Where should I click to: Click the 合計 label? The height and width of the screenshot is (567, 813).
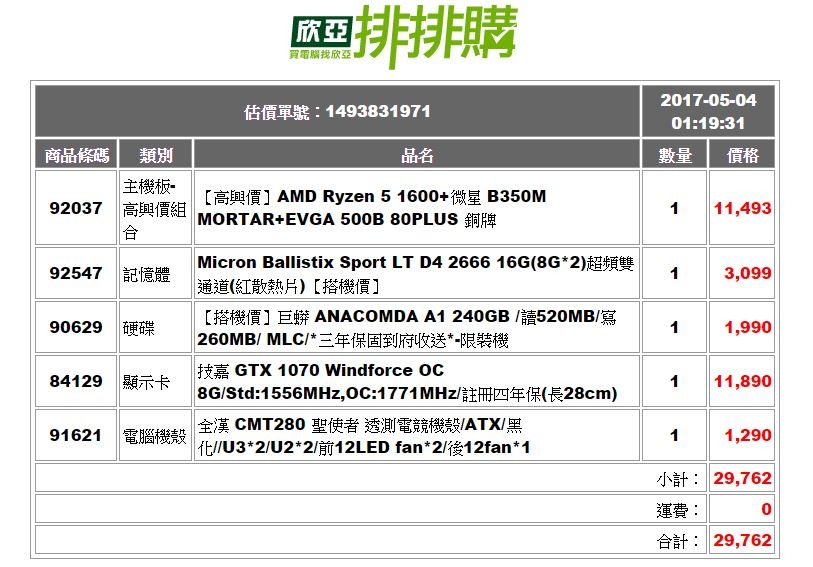pos(678,542)
